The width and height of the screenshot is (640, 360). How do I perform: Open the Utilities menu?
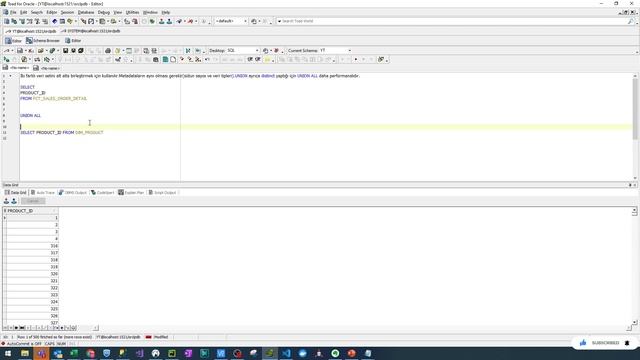[132, 12]
